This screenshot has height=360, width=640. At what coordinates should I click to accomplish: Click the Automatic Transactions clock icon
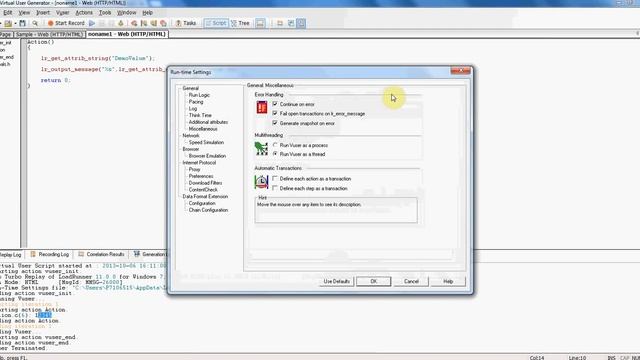pyautogui.click(x=261, y=182)
